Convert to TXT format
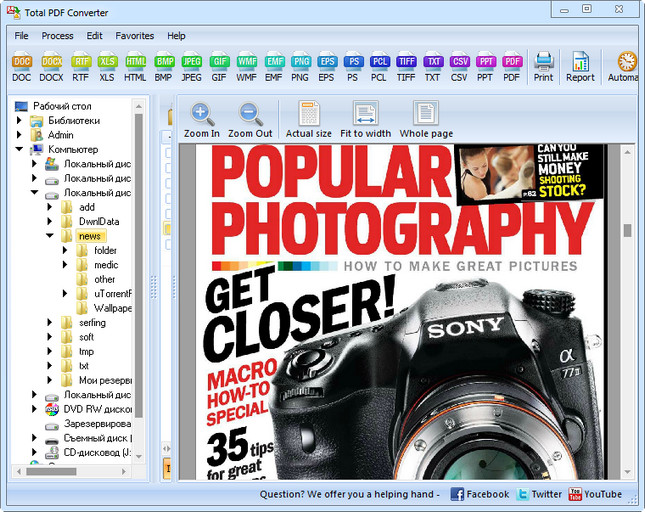Screen dimensions: 645x512 433,68
